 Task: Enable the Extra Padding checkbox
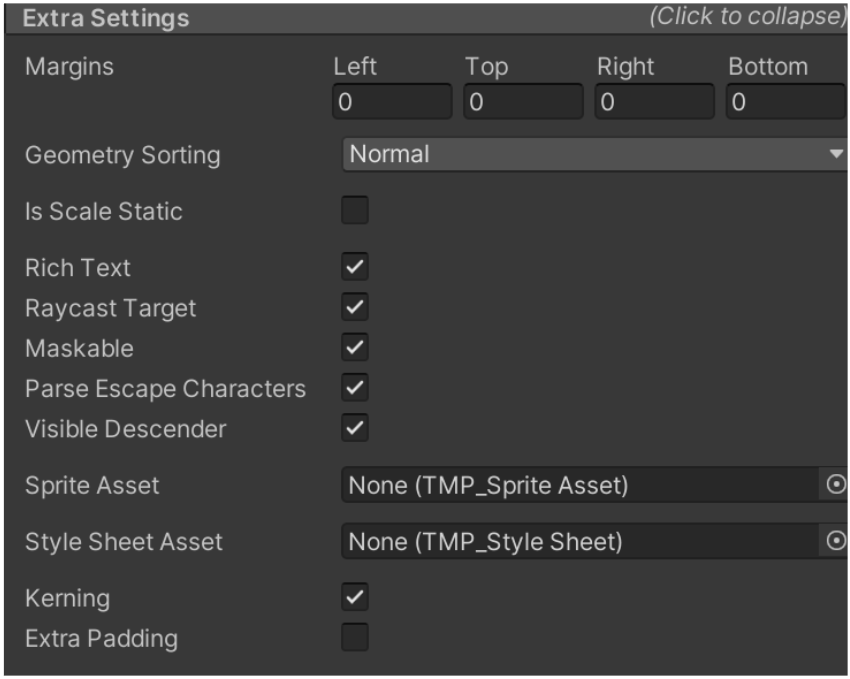pyautogui.click(x=355, y=638)
